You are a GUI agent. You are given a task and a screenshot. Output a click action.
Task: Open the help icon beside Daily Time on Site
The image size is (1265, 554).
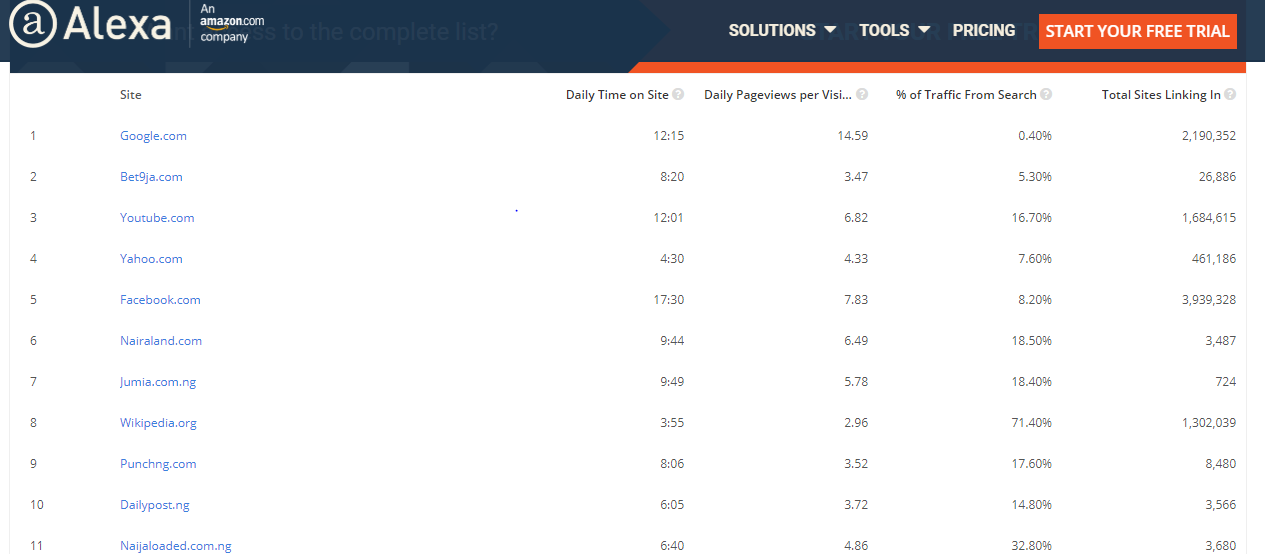pyautogui.click(x=678, y=95)
